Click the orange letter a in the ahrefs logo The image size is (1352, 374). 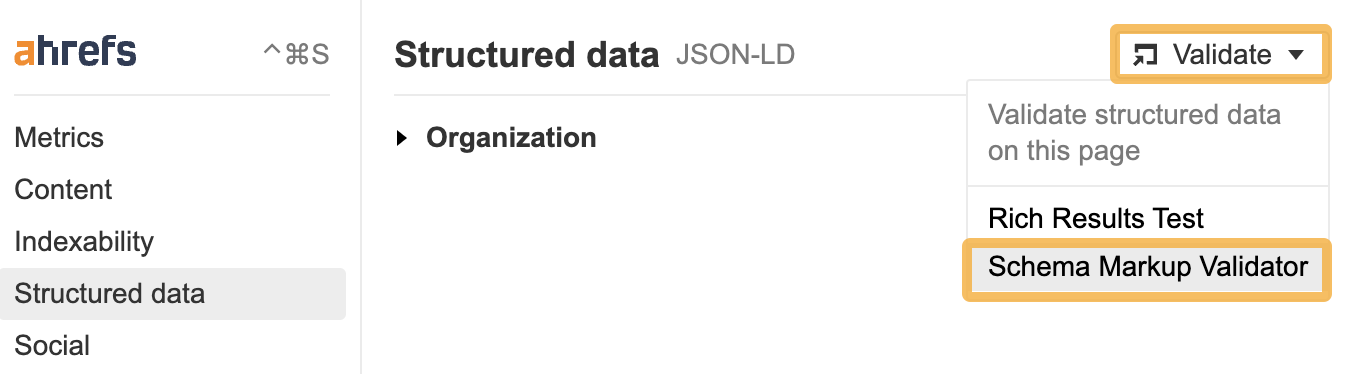pos(23,55)
